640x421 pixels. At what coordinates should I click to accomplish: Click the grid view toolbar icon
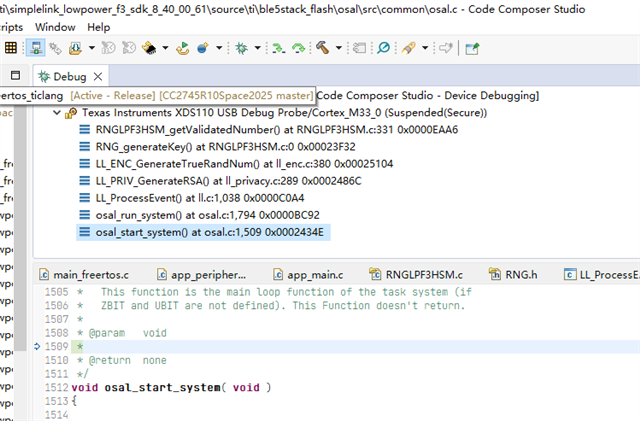11,48
